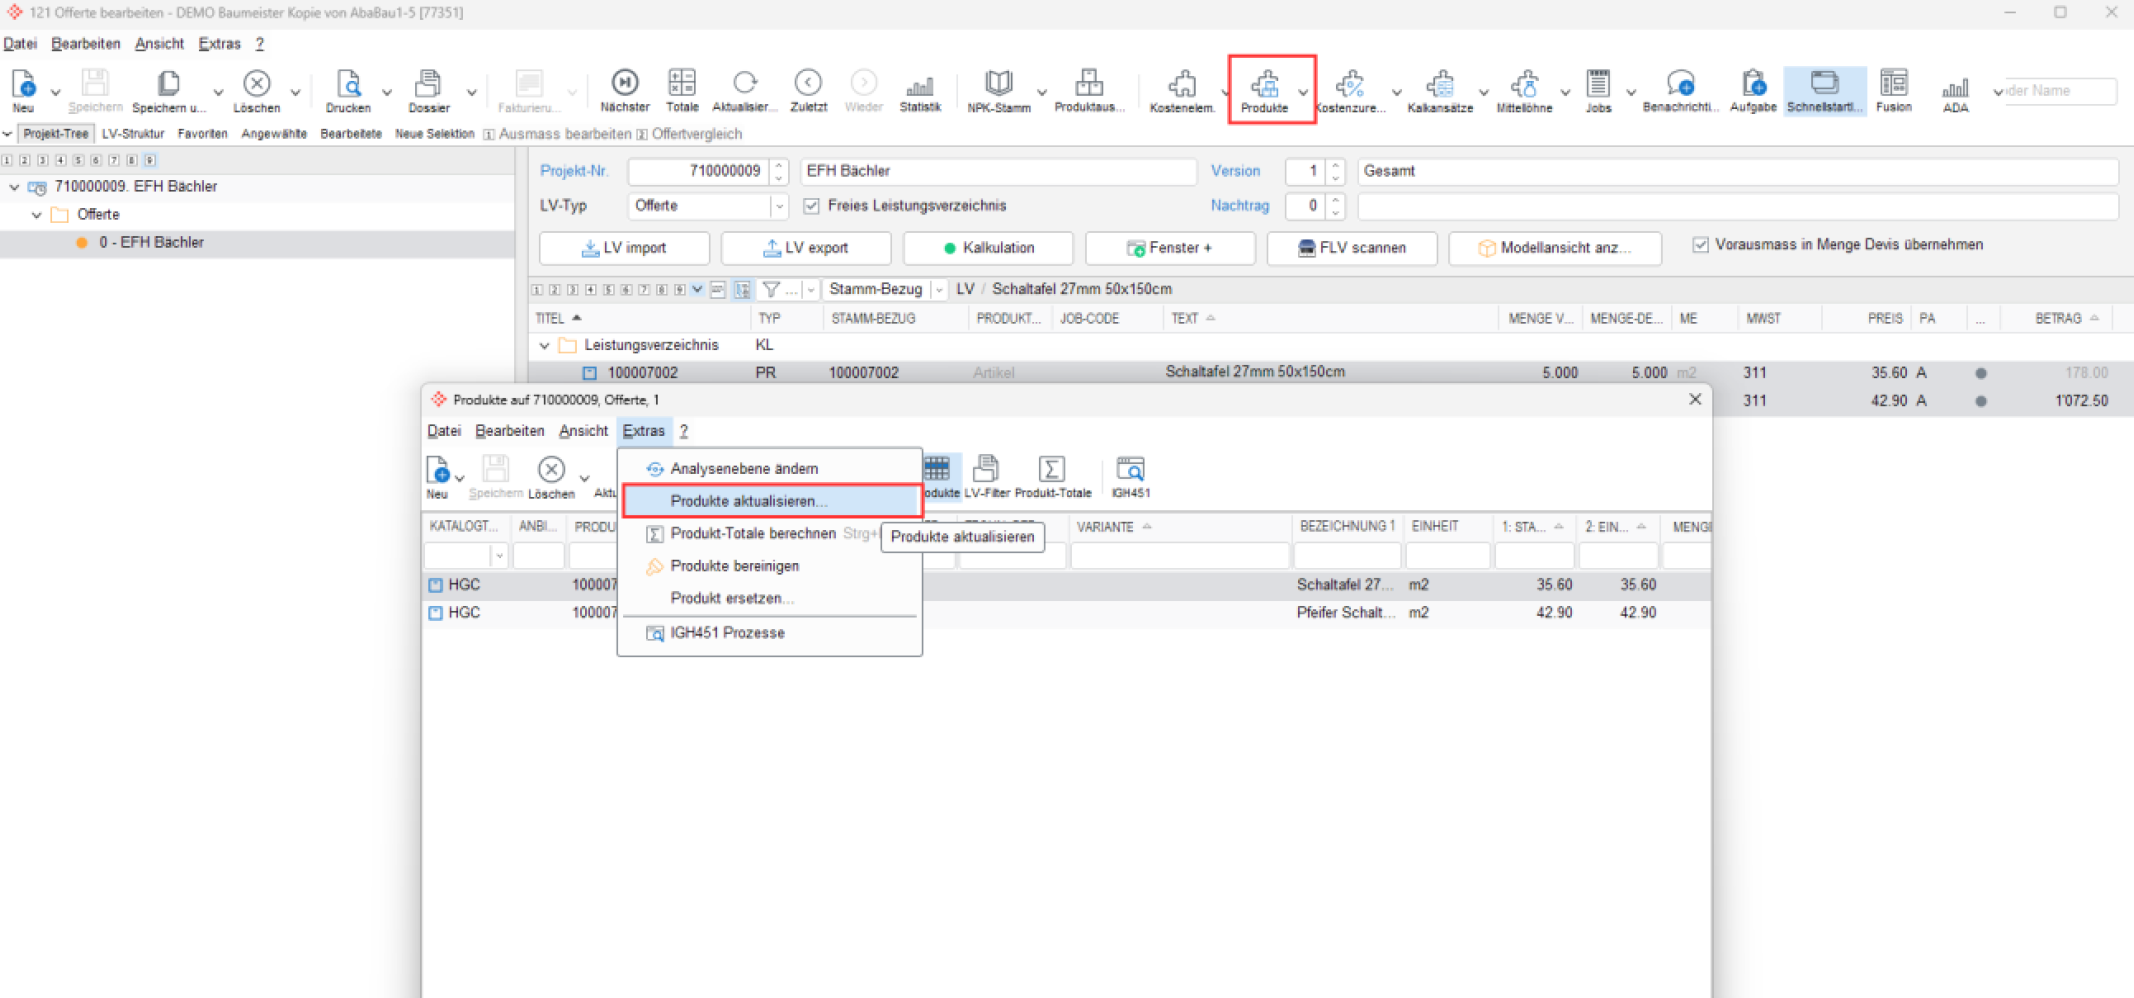The height and width of the screenshot is (998, 2134).
Task: Switch to Favoriten tab
Action: tap(203, 134)
